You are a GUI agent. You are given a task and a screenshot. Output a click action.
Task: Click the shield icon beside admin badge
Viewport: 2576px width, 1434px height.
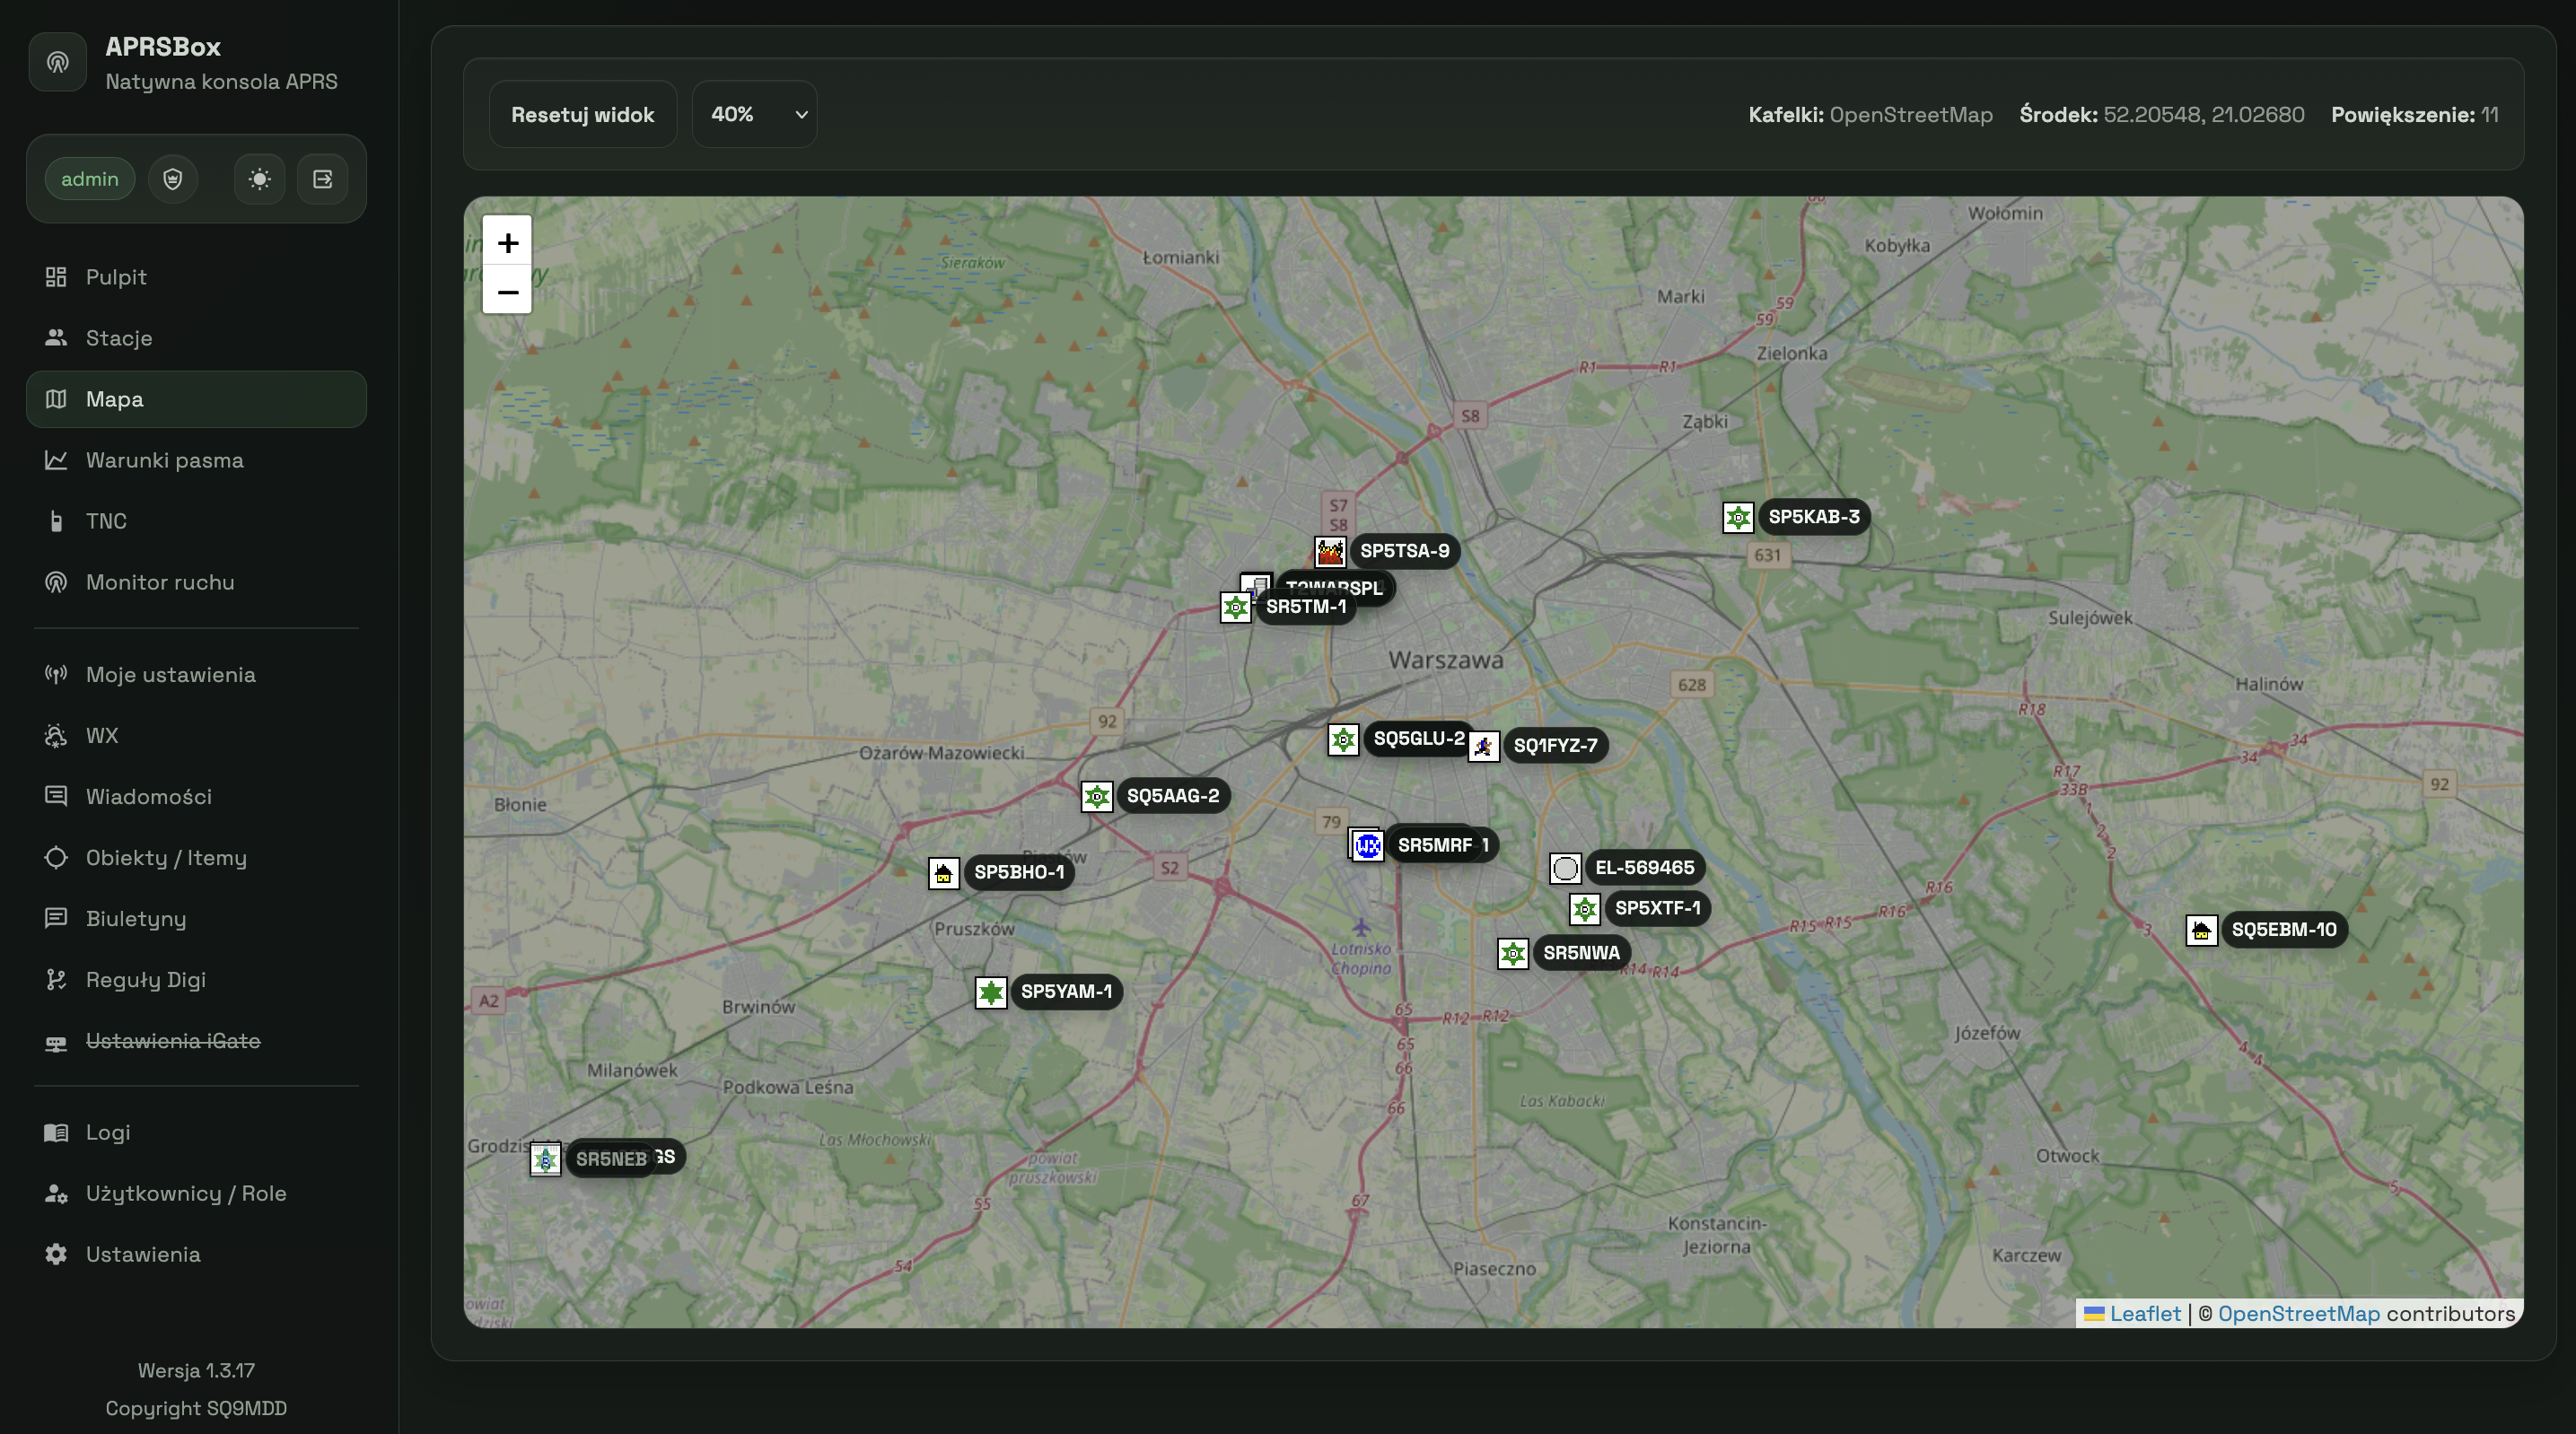[173, 179]
